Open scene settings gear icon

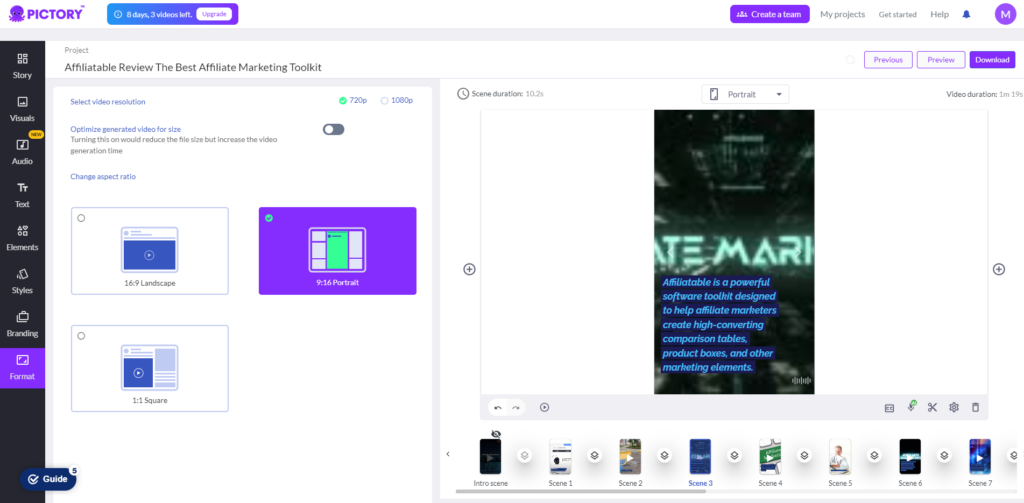tap(953, 407)
